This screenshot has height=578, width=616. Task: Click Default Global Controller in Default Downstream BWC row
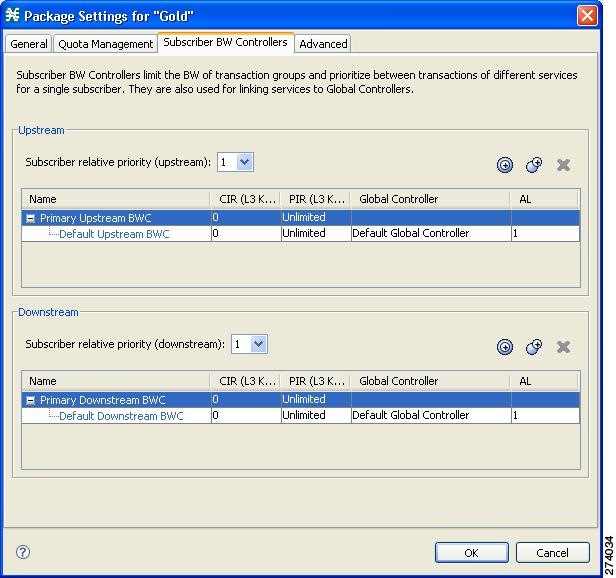(x=431, y=415)
